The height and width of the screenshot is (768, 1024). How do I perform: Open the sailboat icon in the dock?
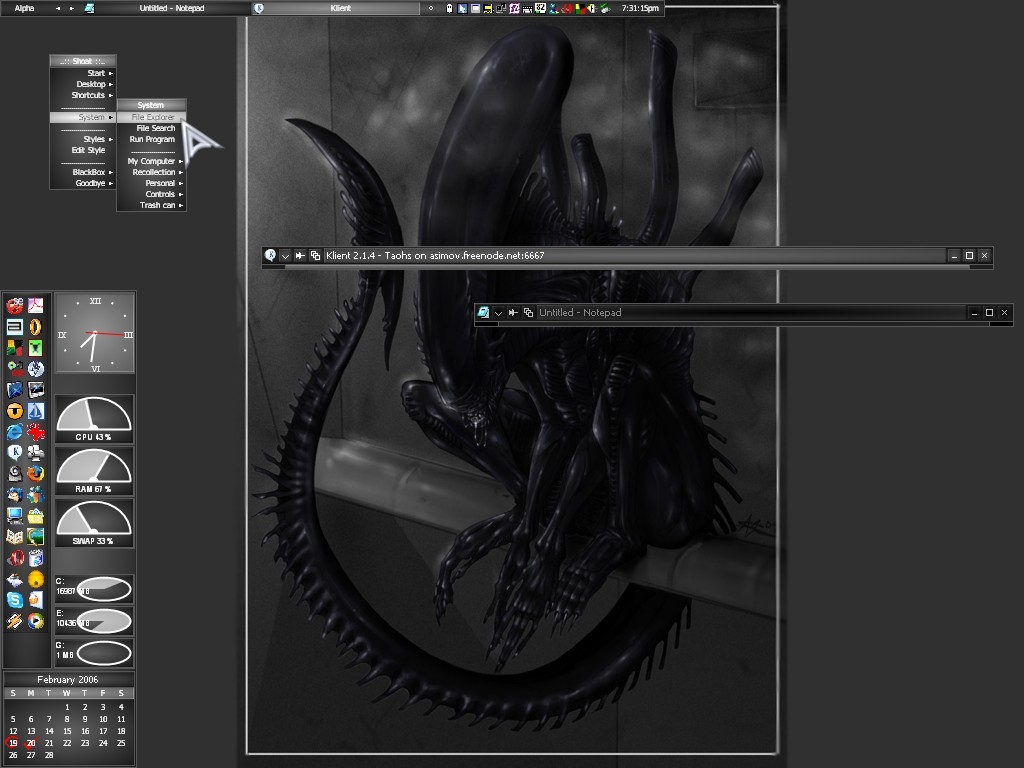pyautogui.click(x=35, y=411)
